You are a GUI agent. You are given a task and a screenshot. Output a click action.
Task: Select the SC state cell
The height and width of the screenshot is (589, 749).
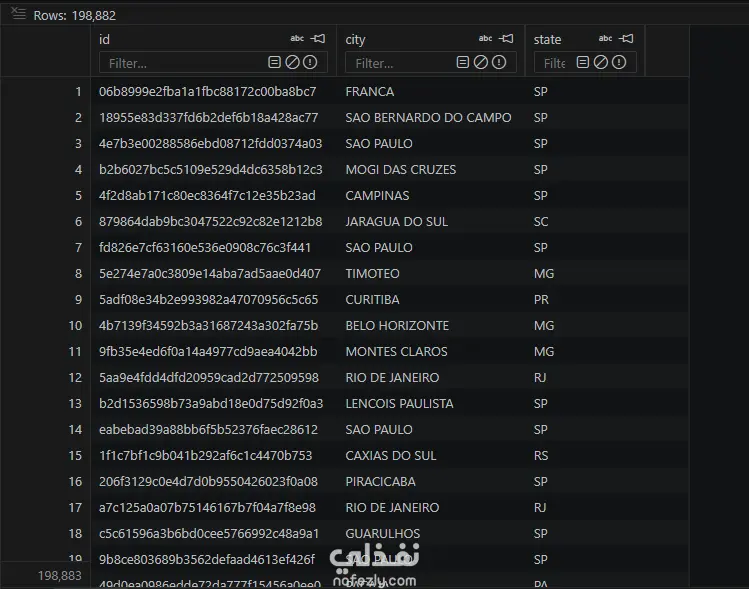click(x=541, y=222)
